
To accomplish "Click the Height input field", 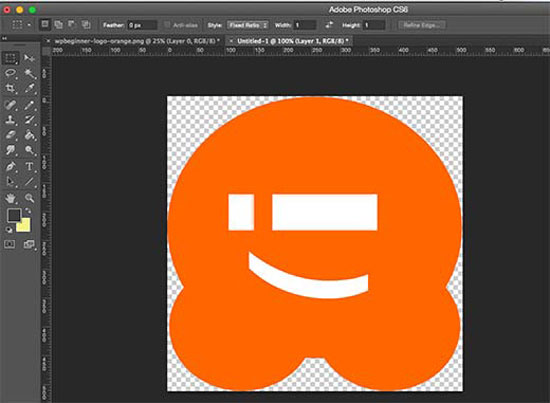I will (375, 25).
